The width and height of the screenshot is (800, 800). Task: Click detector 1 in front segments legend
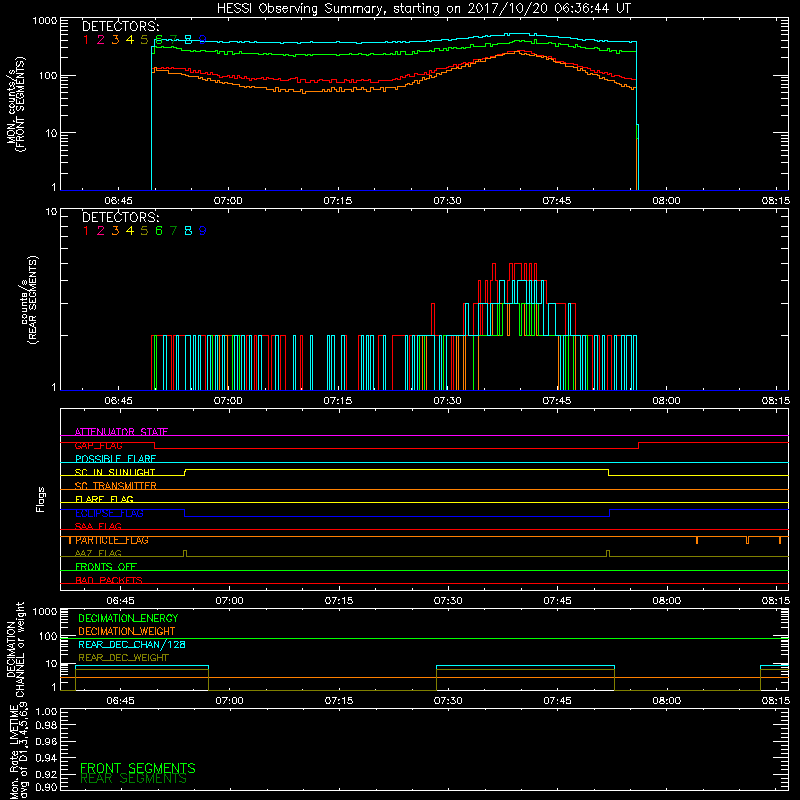[86, 39]
